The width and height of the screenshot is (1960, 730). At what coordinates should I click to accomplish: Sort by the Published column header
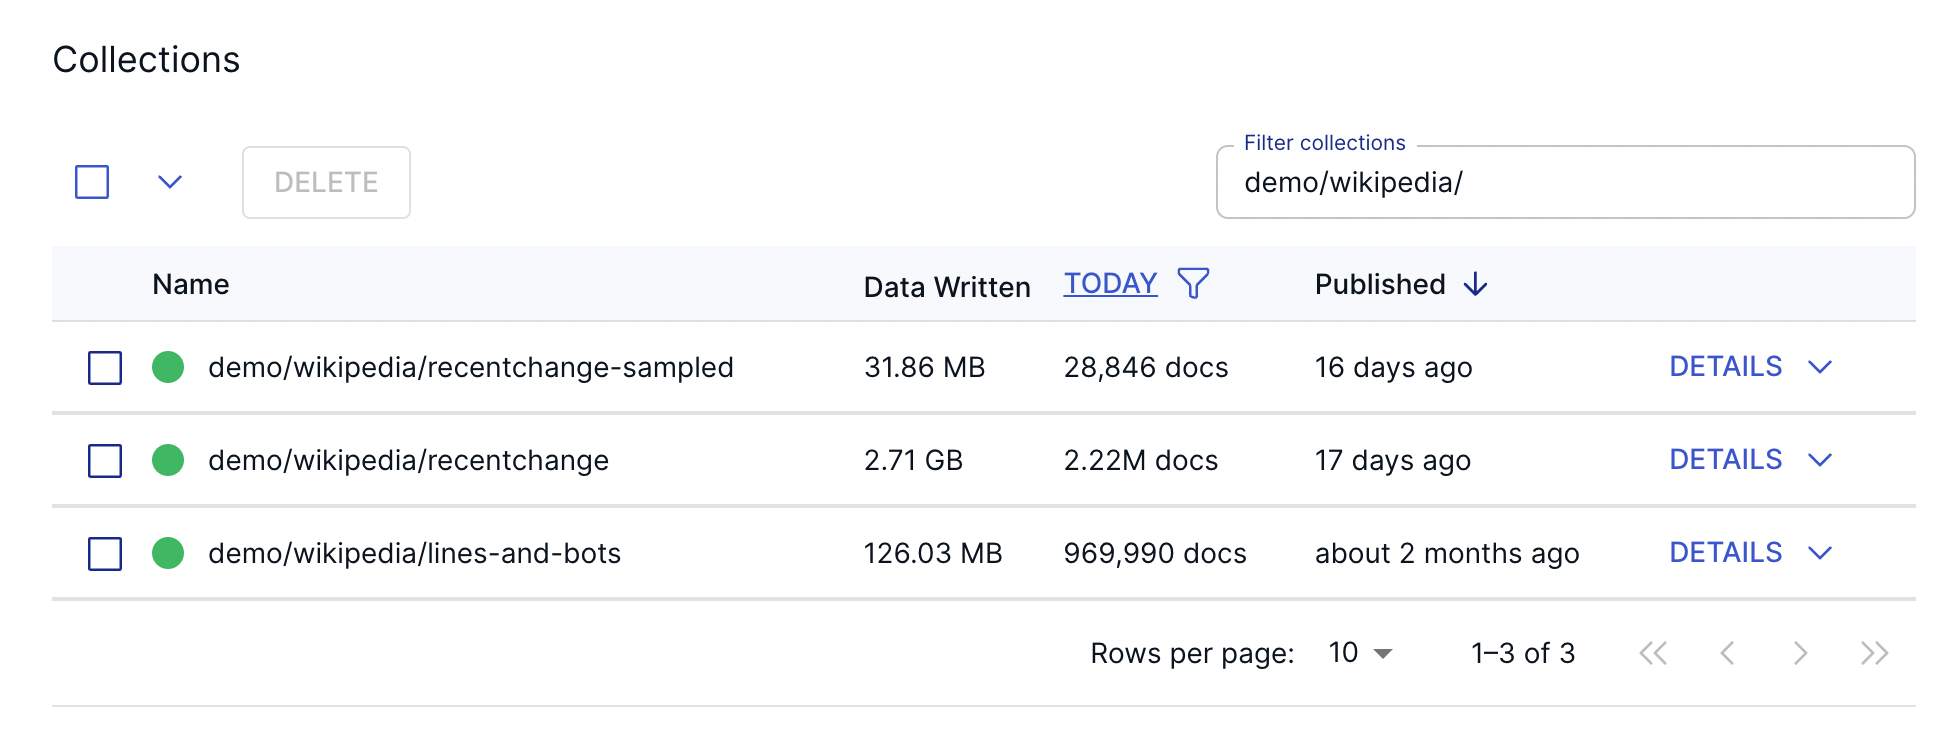pos(1380,285)
